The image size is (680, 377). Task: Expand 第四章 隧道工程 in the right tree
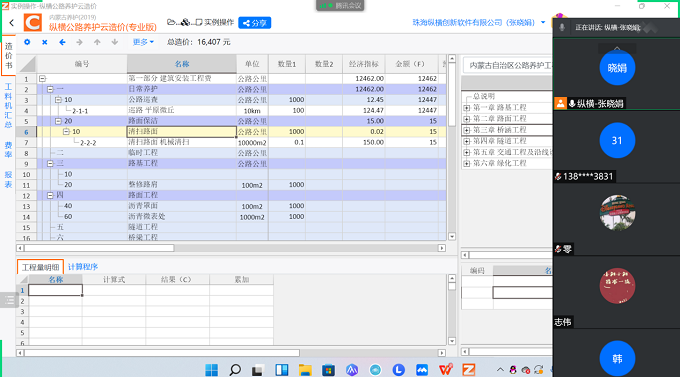coord(467,141)
